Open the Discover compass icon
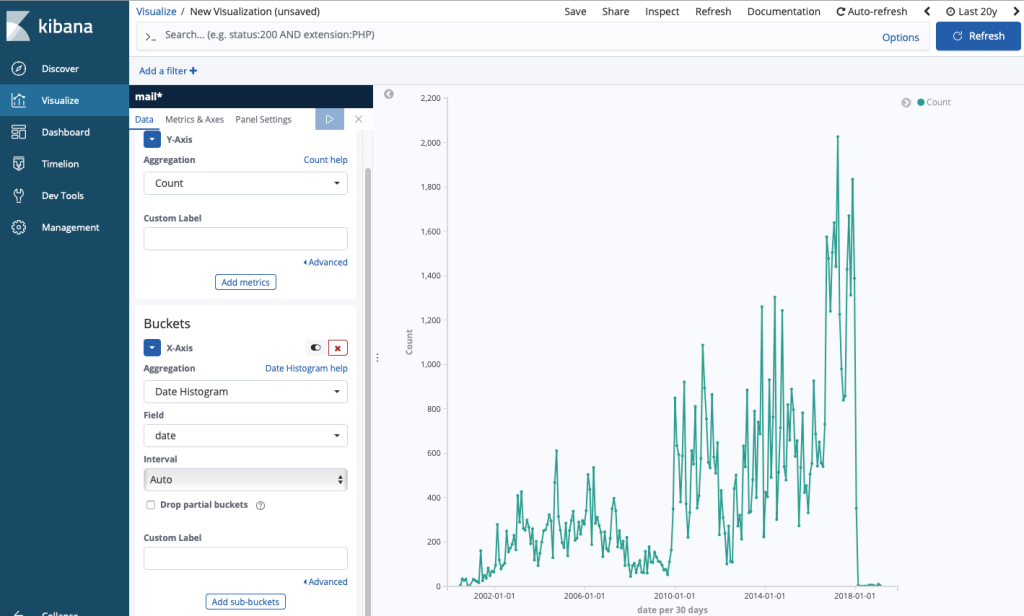The height and width of the screenshot is (616, 1024). point(19,69)
